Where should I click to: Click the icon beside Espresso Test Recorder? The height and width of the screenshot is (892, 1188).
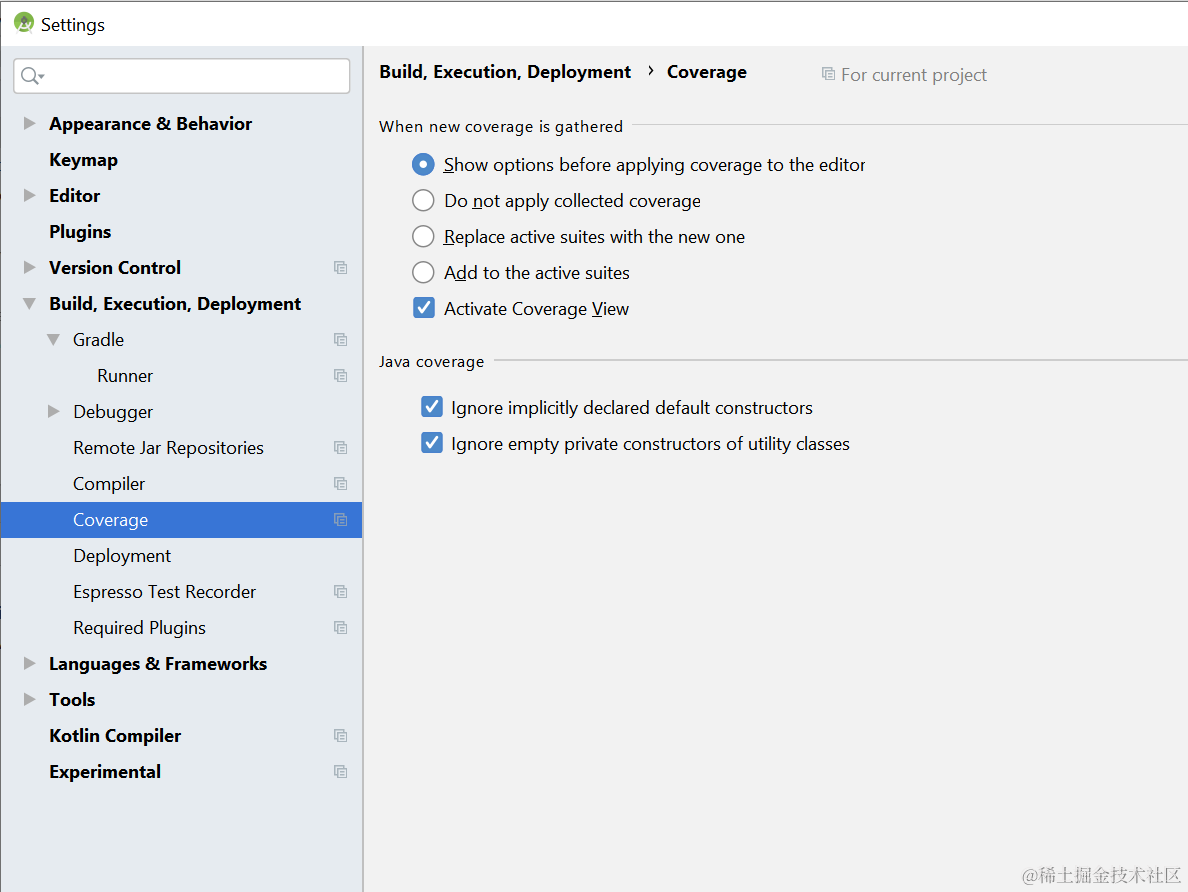coord(340,591)
